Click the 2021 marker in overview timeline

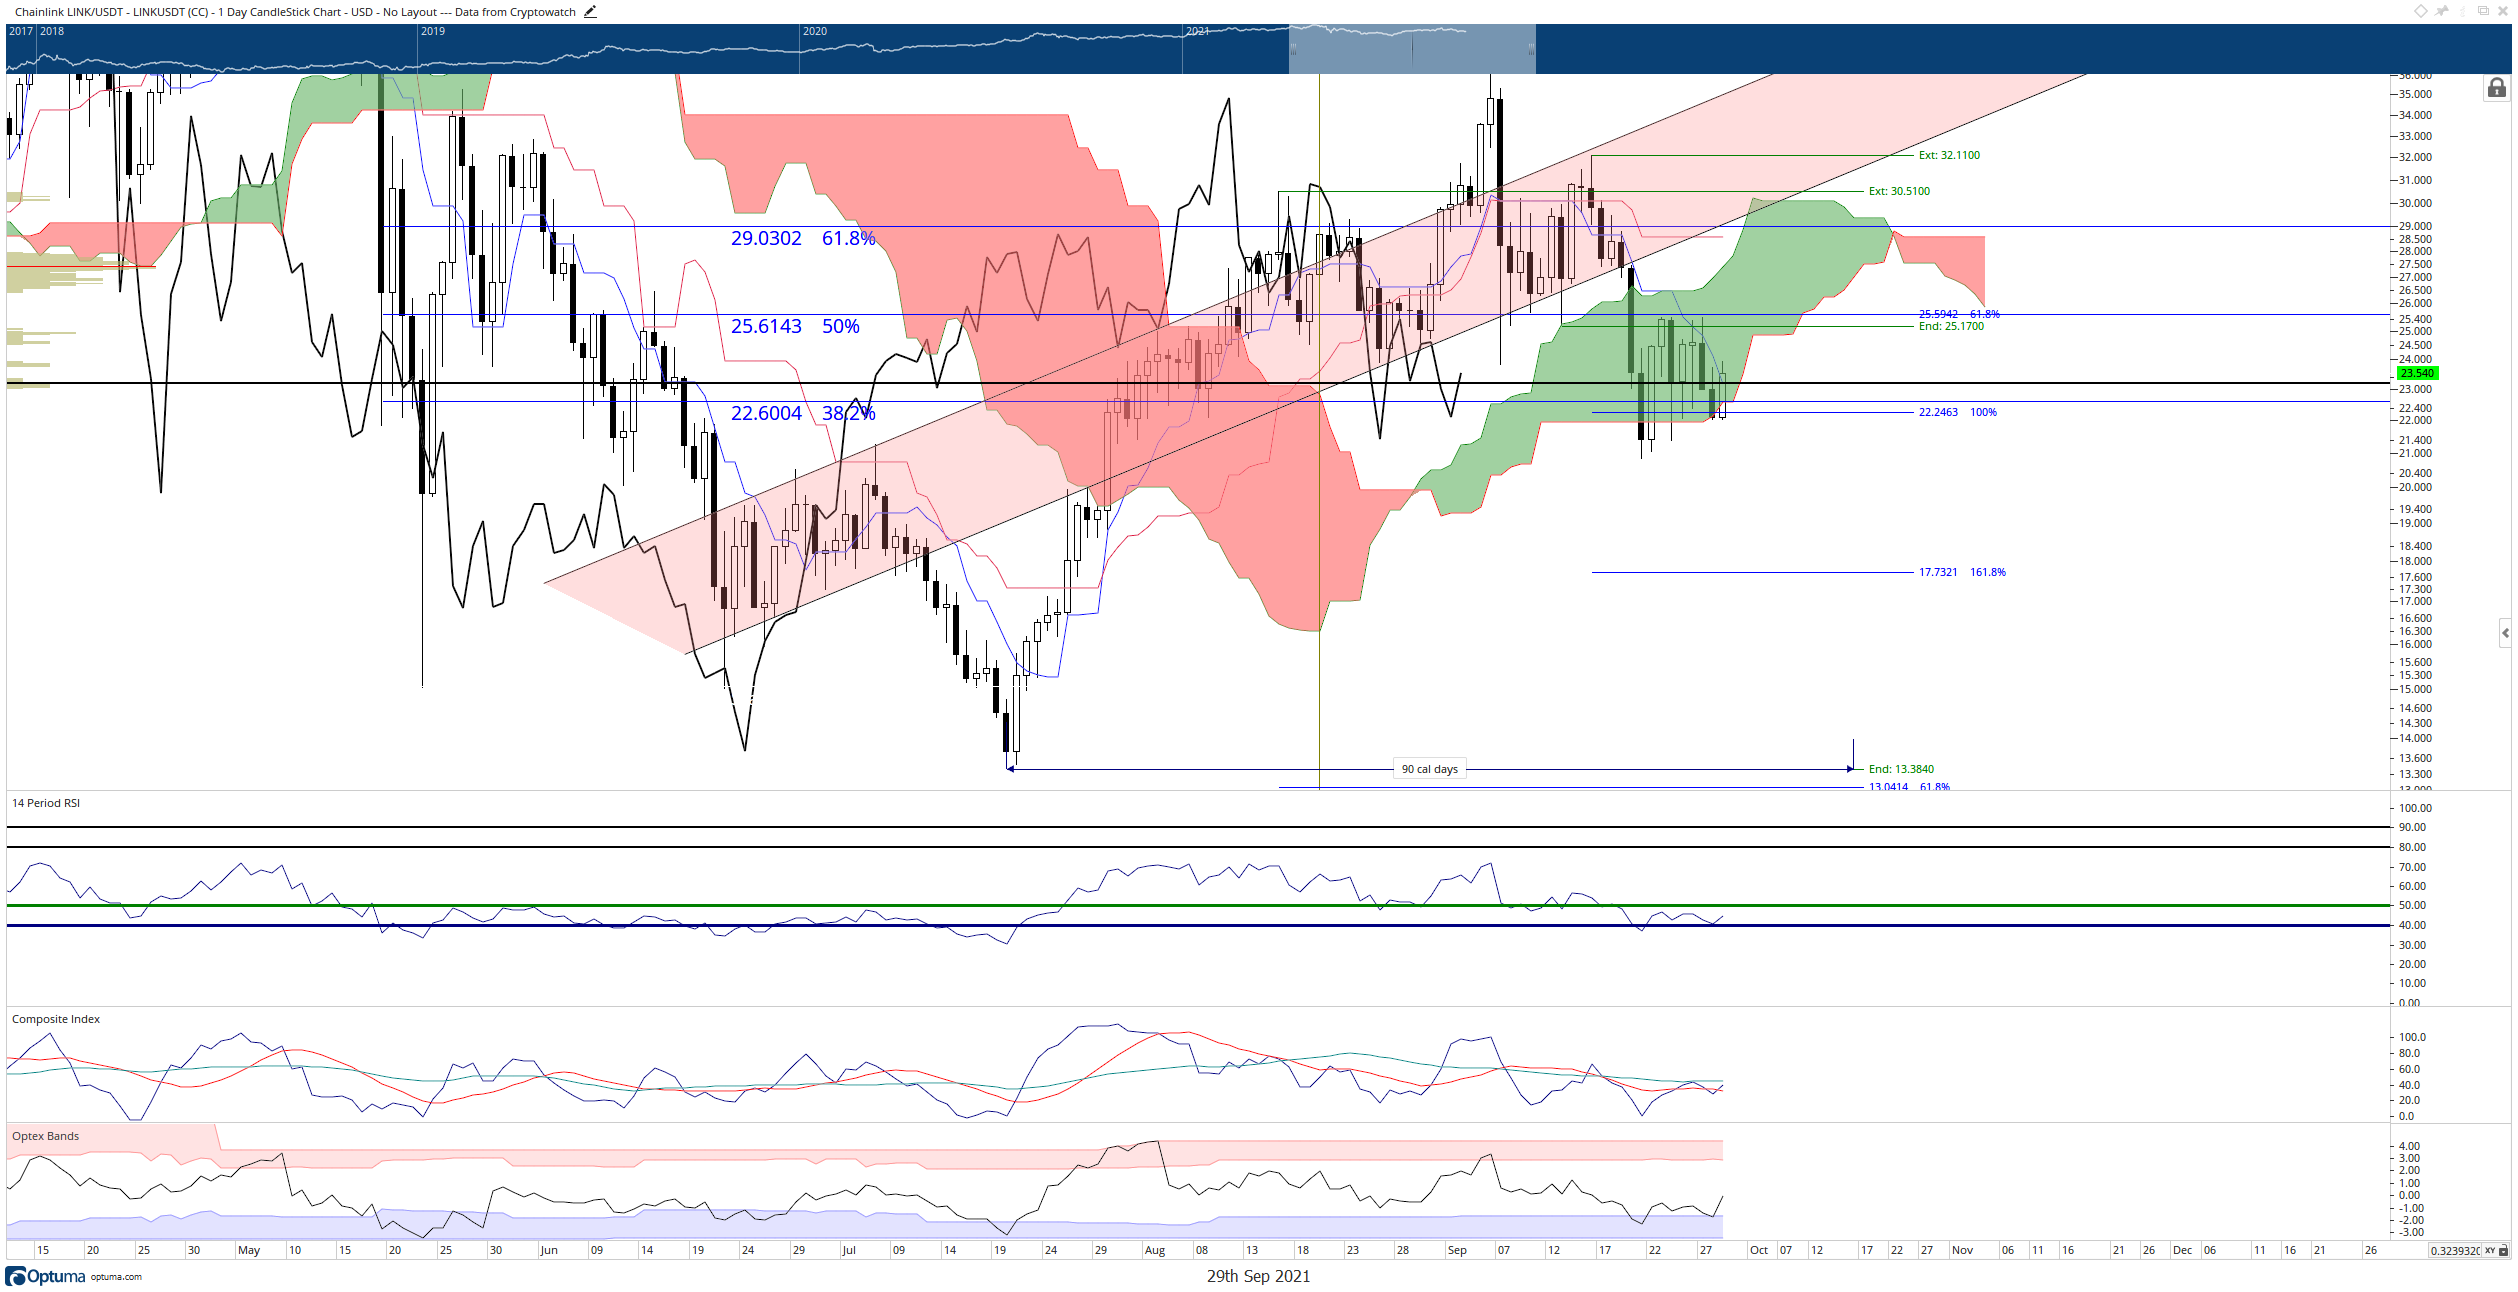[x=1198, y=31]
